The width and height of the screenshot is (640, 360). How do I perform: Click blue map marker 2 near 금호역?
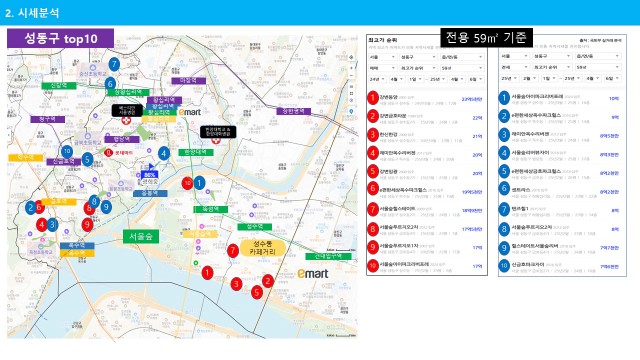point(31,208)
